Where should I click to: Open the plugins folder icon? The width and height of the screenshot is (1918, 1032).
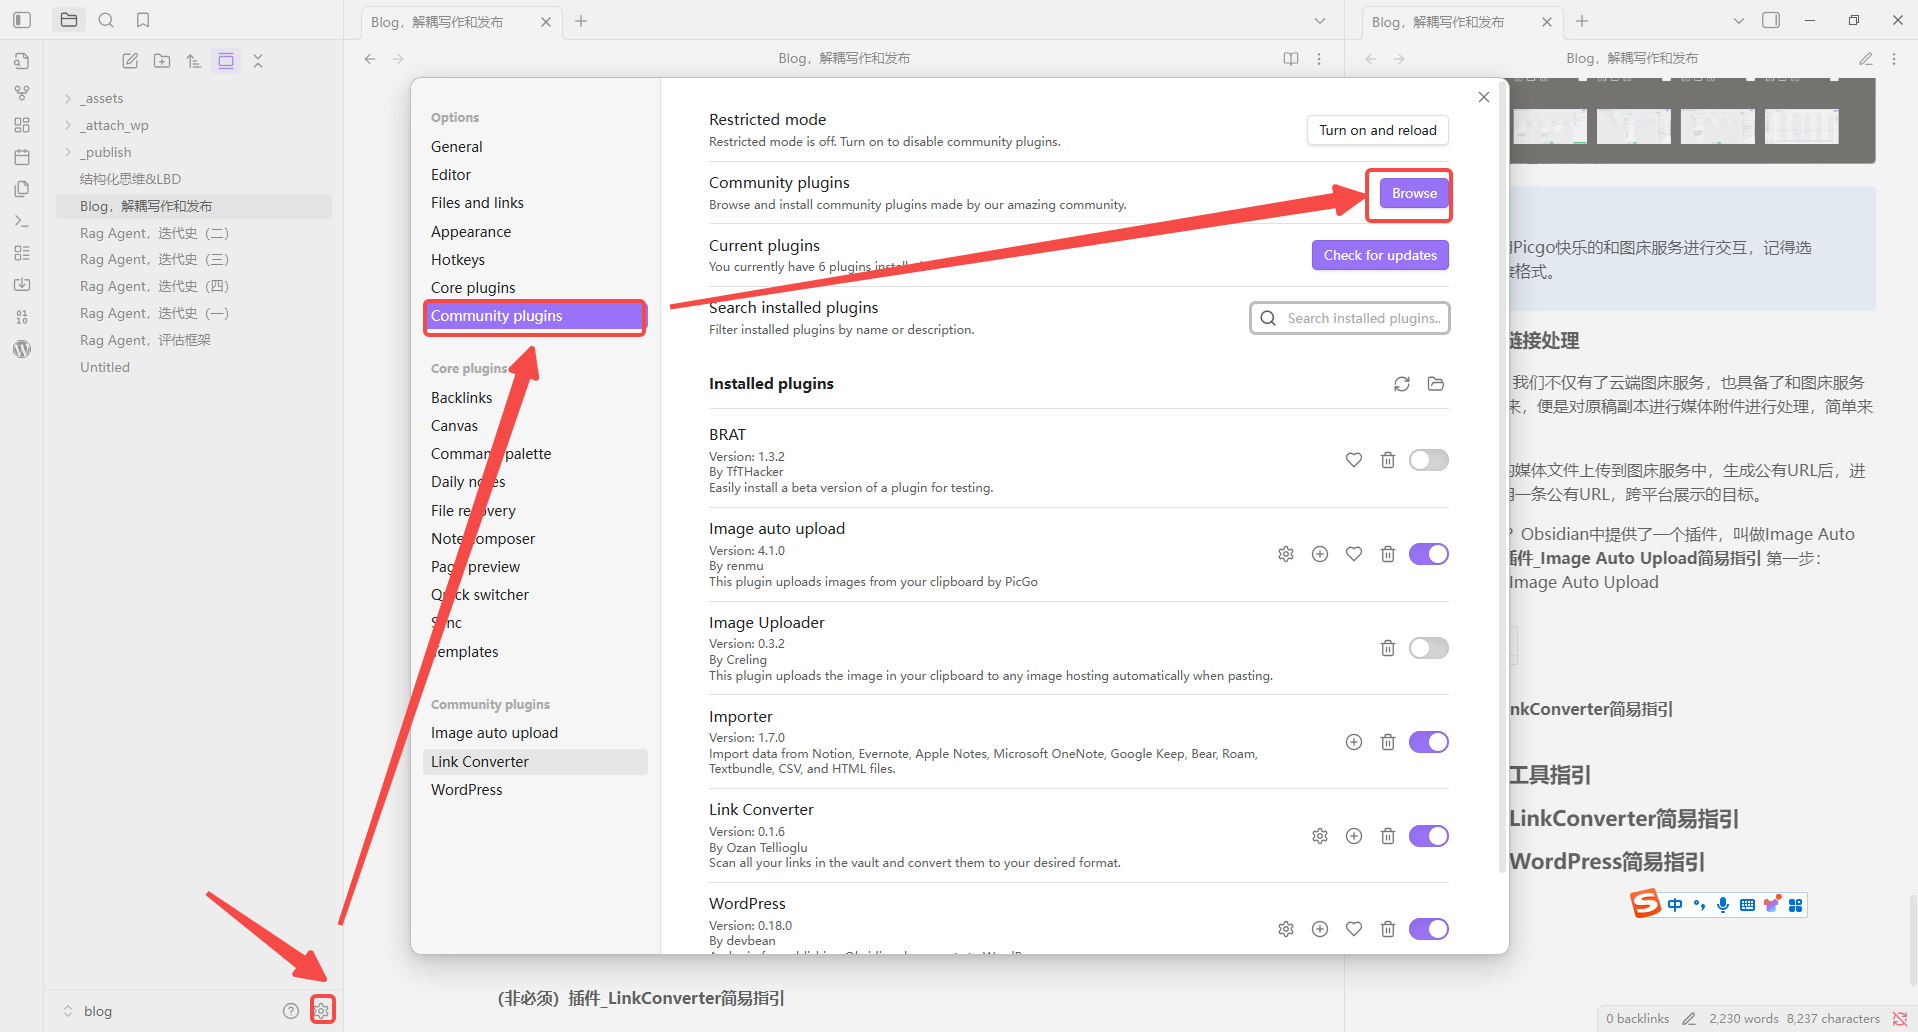tap(1435, 384)
